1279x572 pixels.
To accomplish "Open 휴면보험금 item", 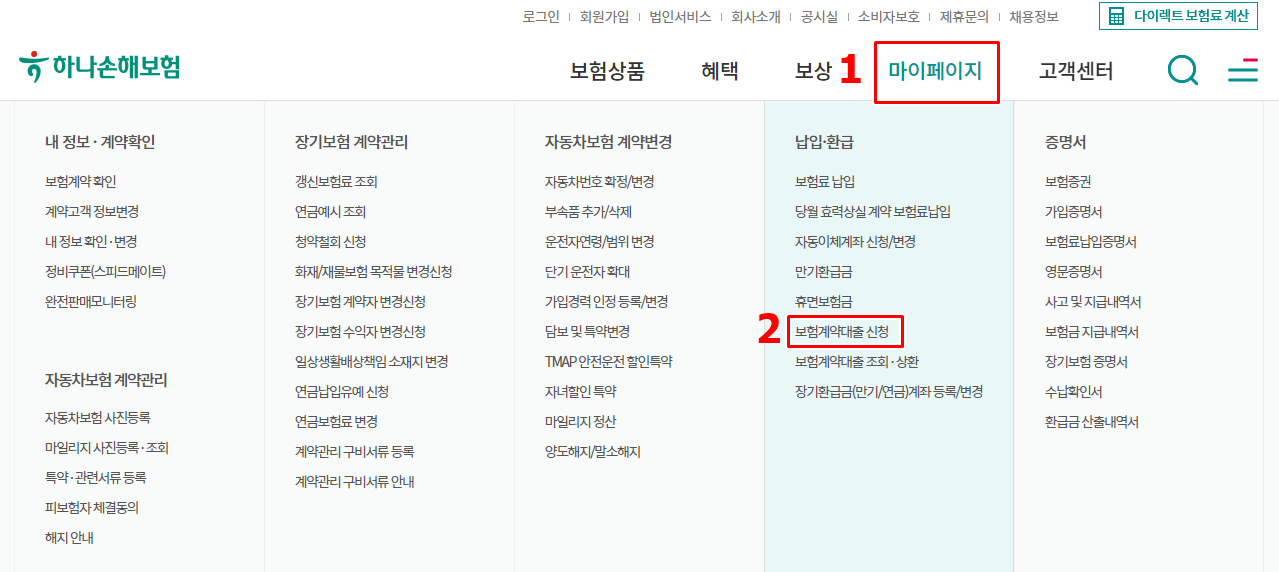I will click(824, 302).
